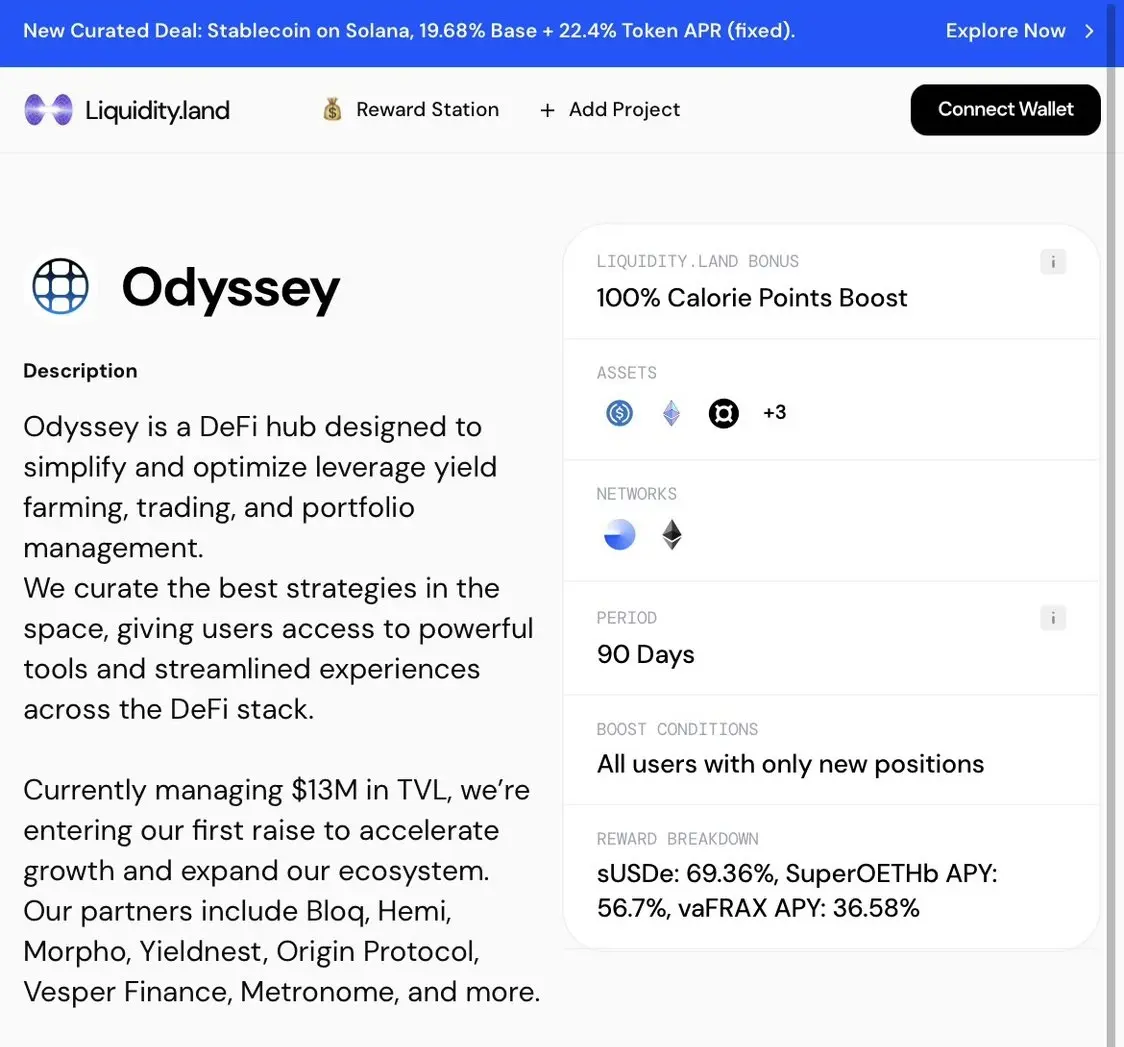Click the NETWORKS label
Image resolution: width=1124 pixels, height=1047 pixels.
pos(637,494)
